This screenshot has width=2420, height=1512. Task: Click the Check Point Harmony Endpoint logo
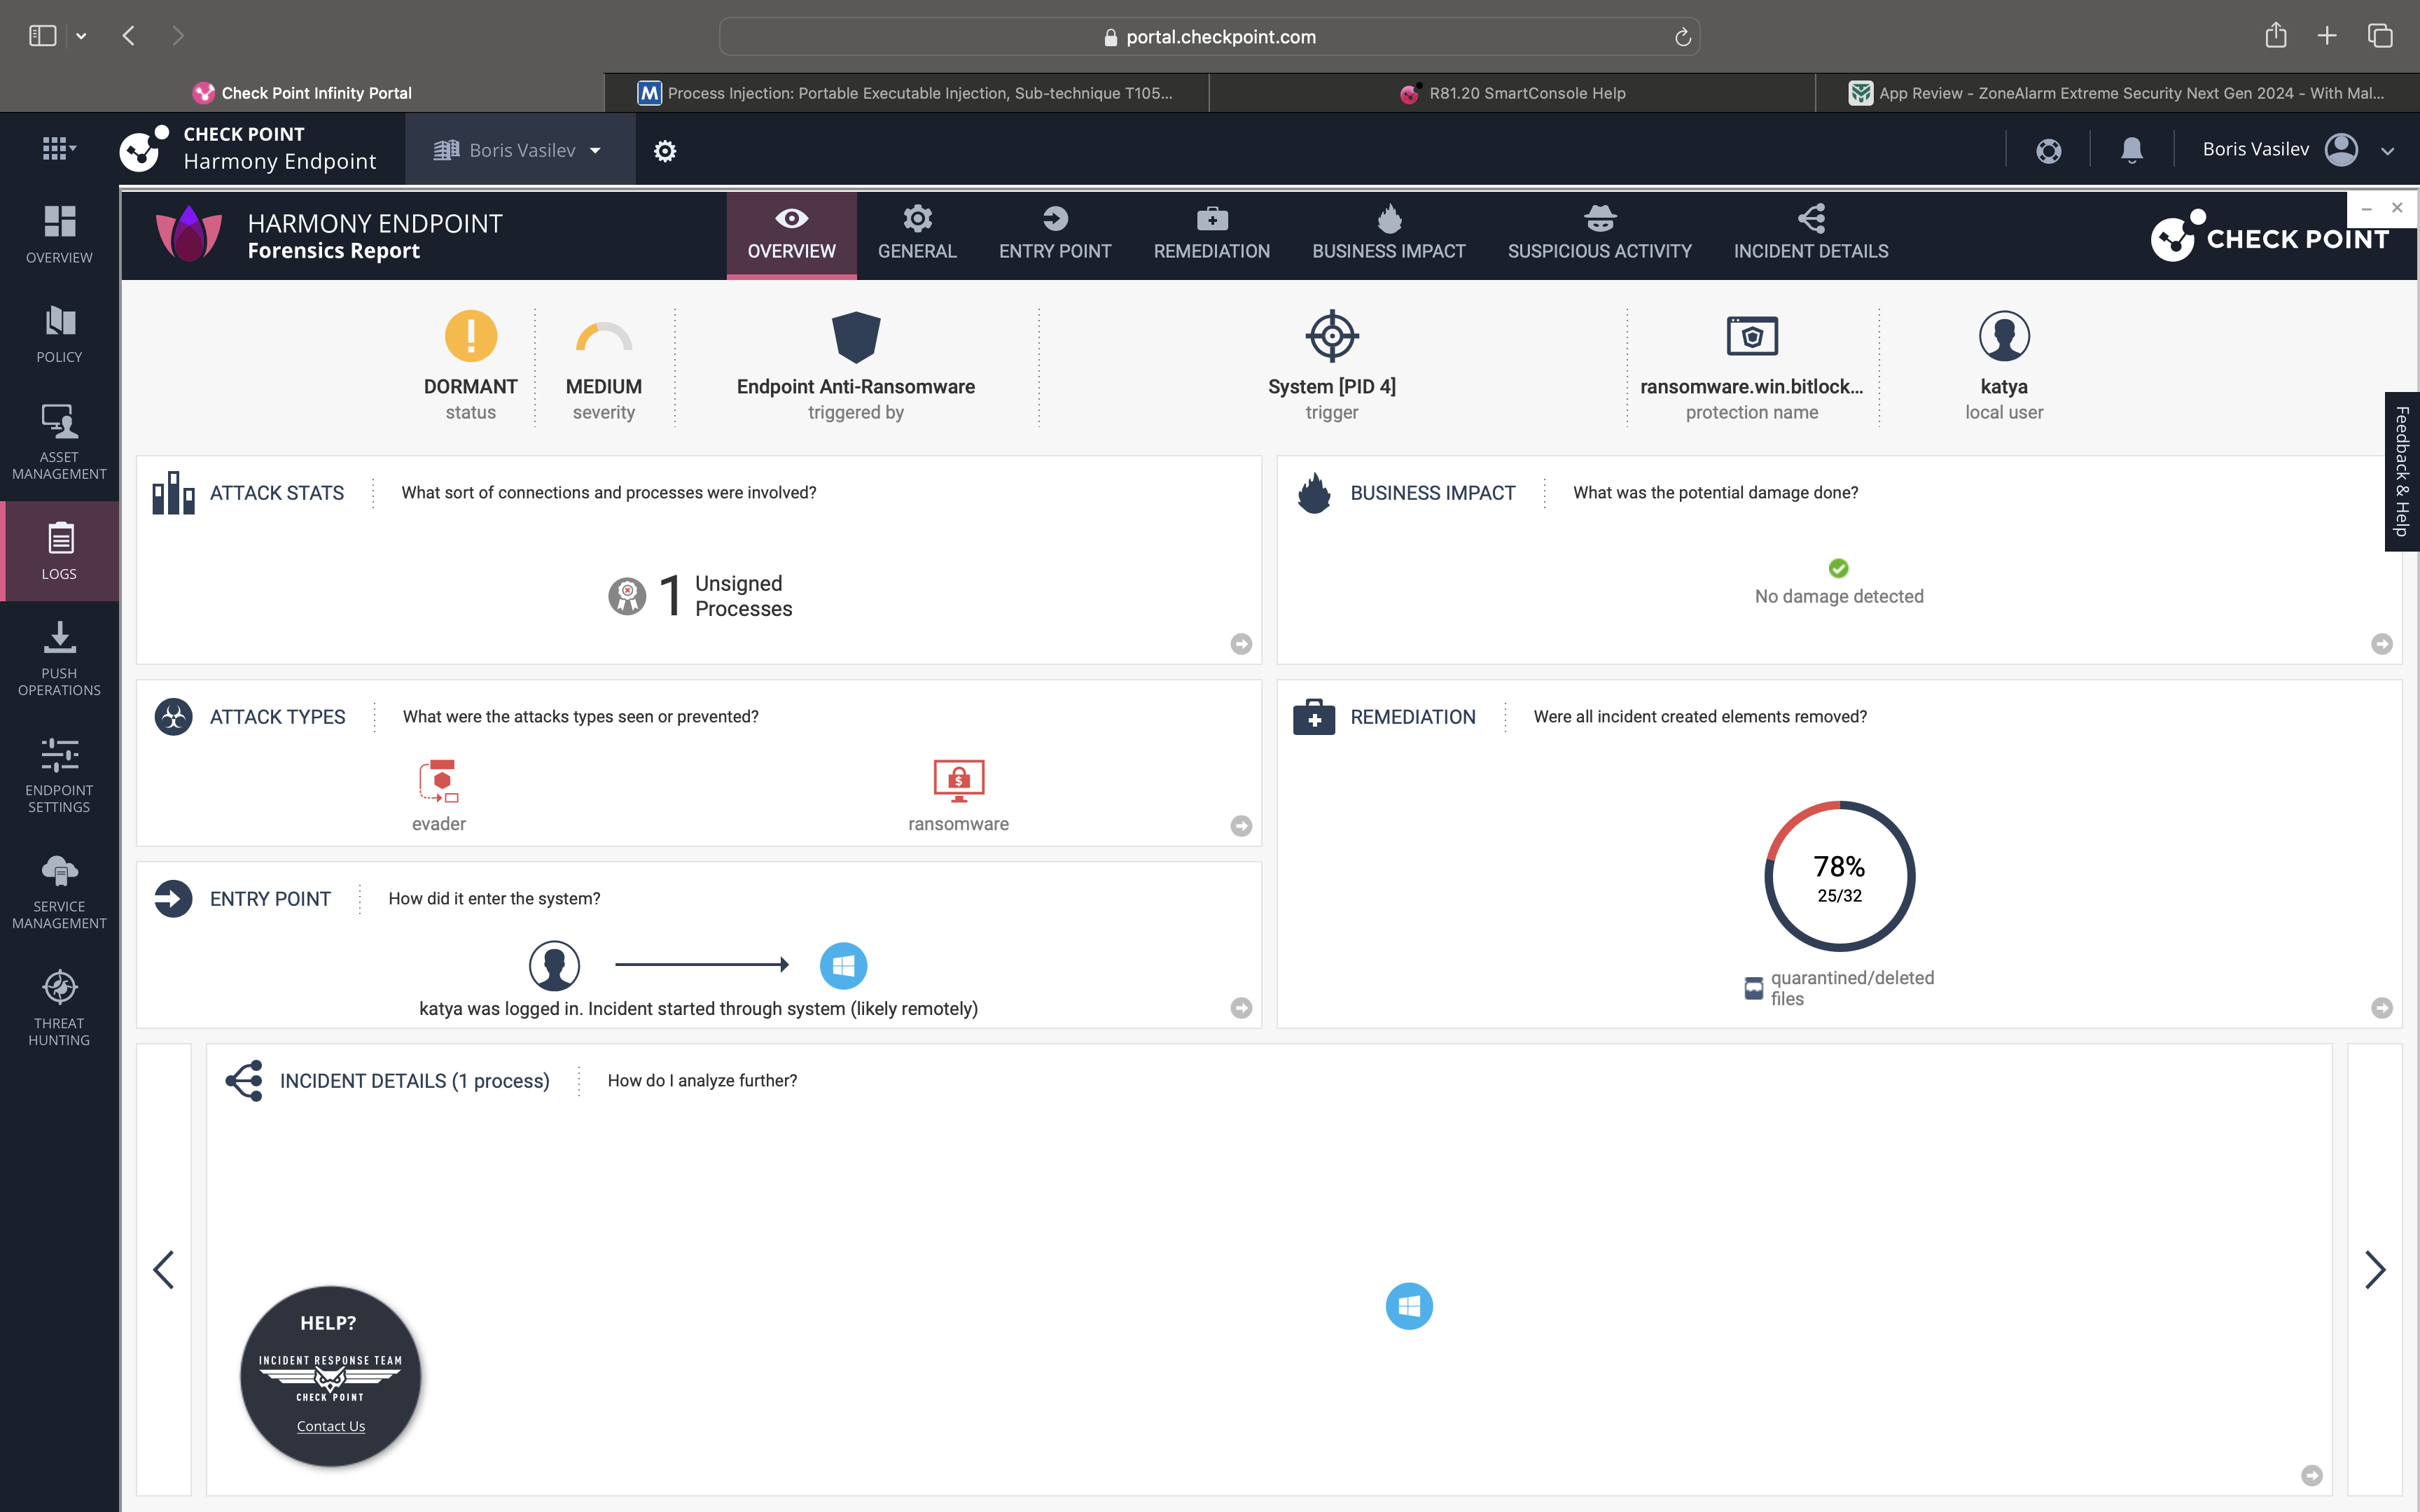248,149
